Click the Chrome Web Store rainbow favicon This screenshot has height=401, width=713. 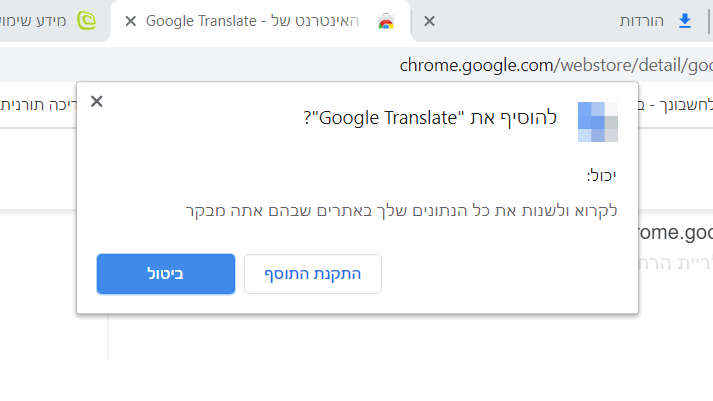pos(385,21)
